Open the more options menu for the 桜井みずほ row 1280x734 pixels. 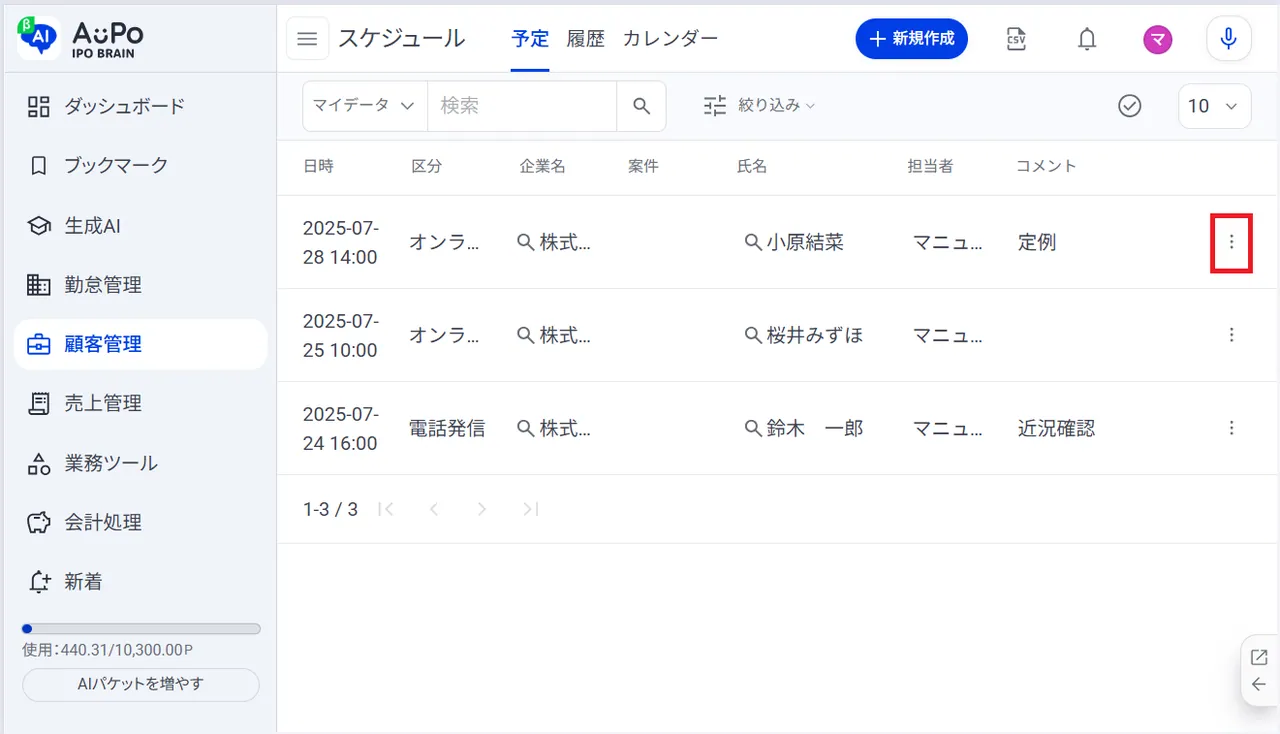pyautogui.click(x=1232, y=335)
